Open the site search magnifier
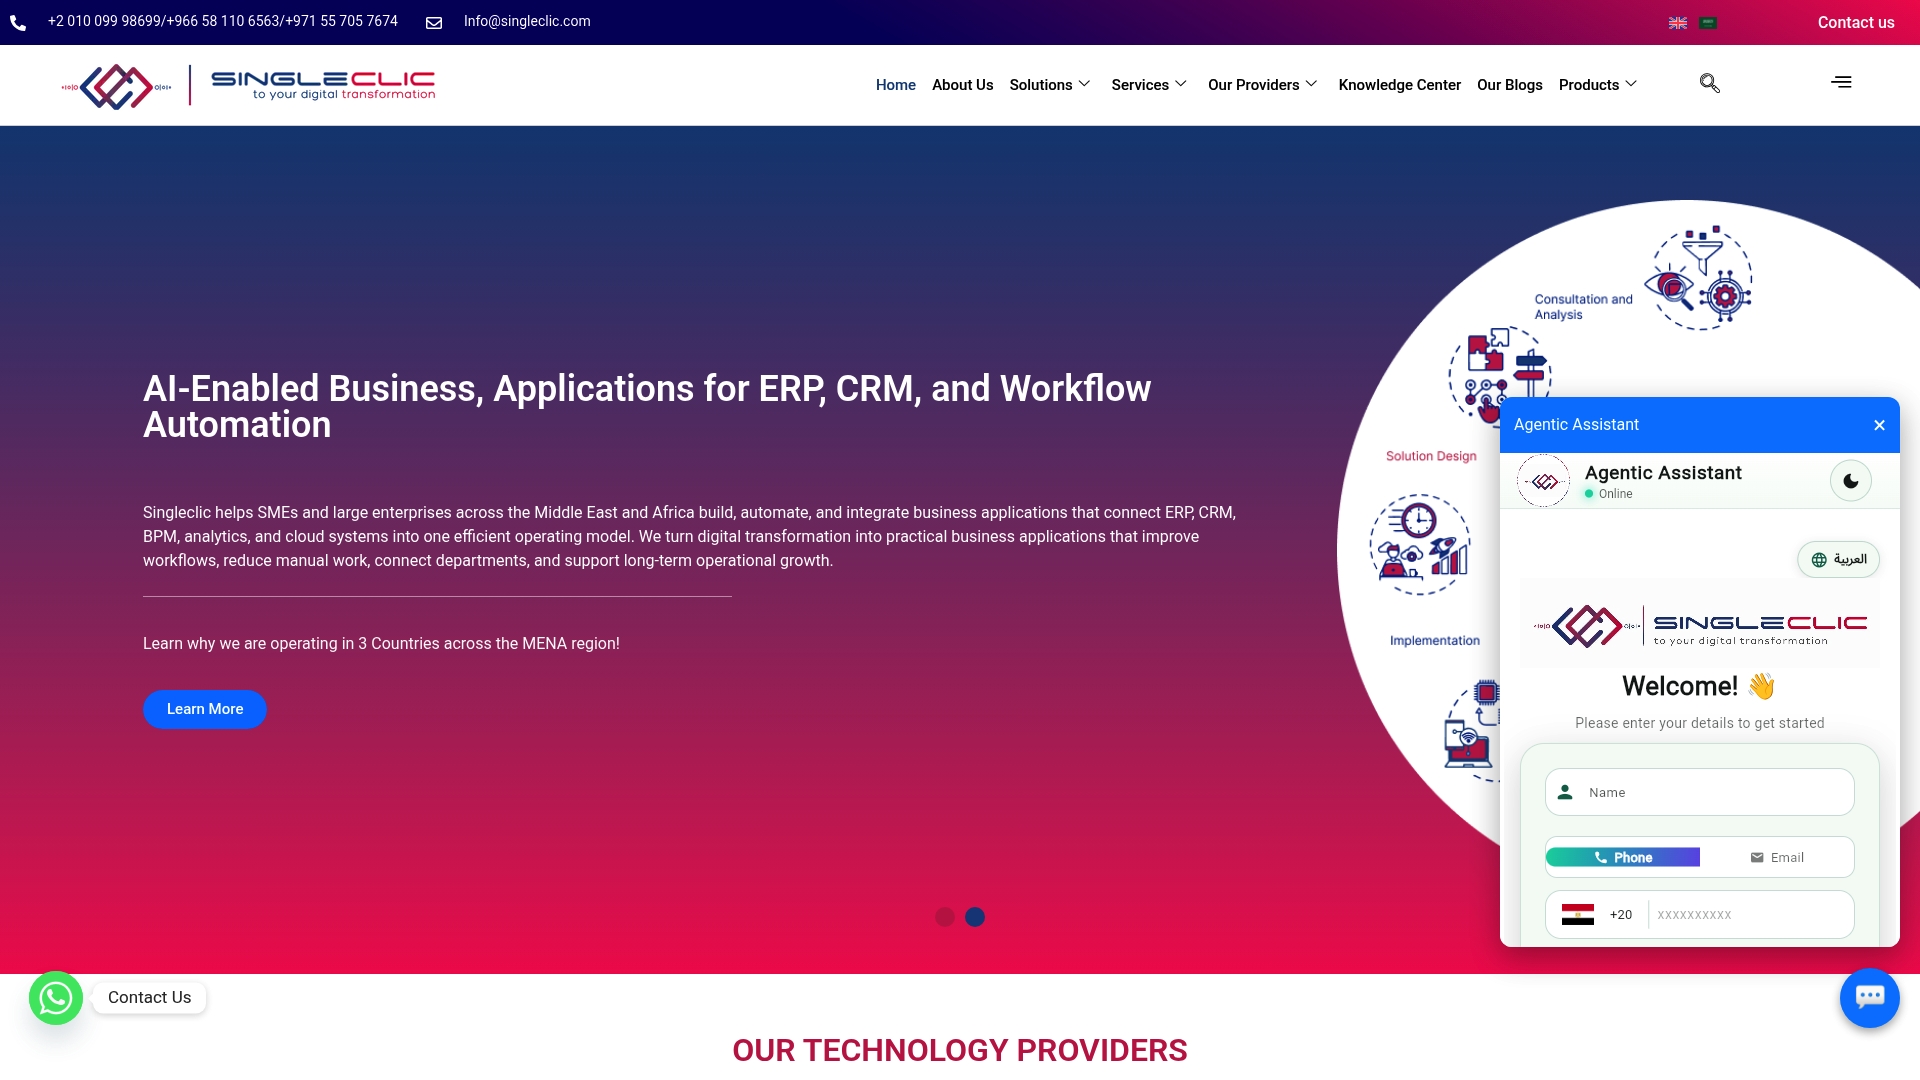 coord(1710,83)
